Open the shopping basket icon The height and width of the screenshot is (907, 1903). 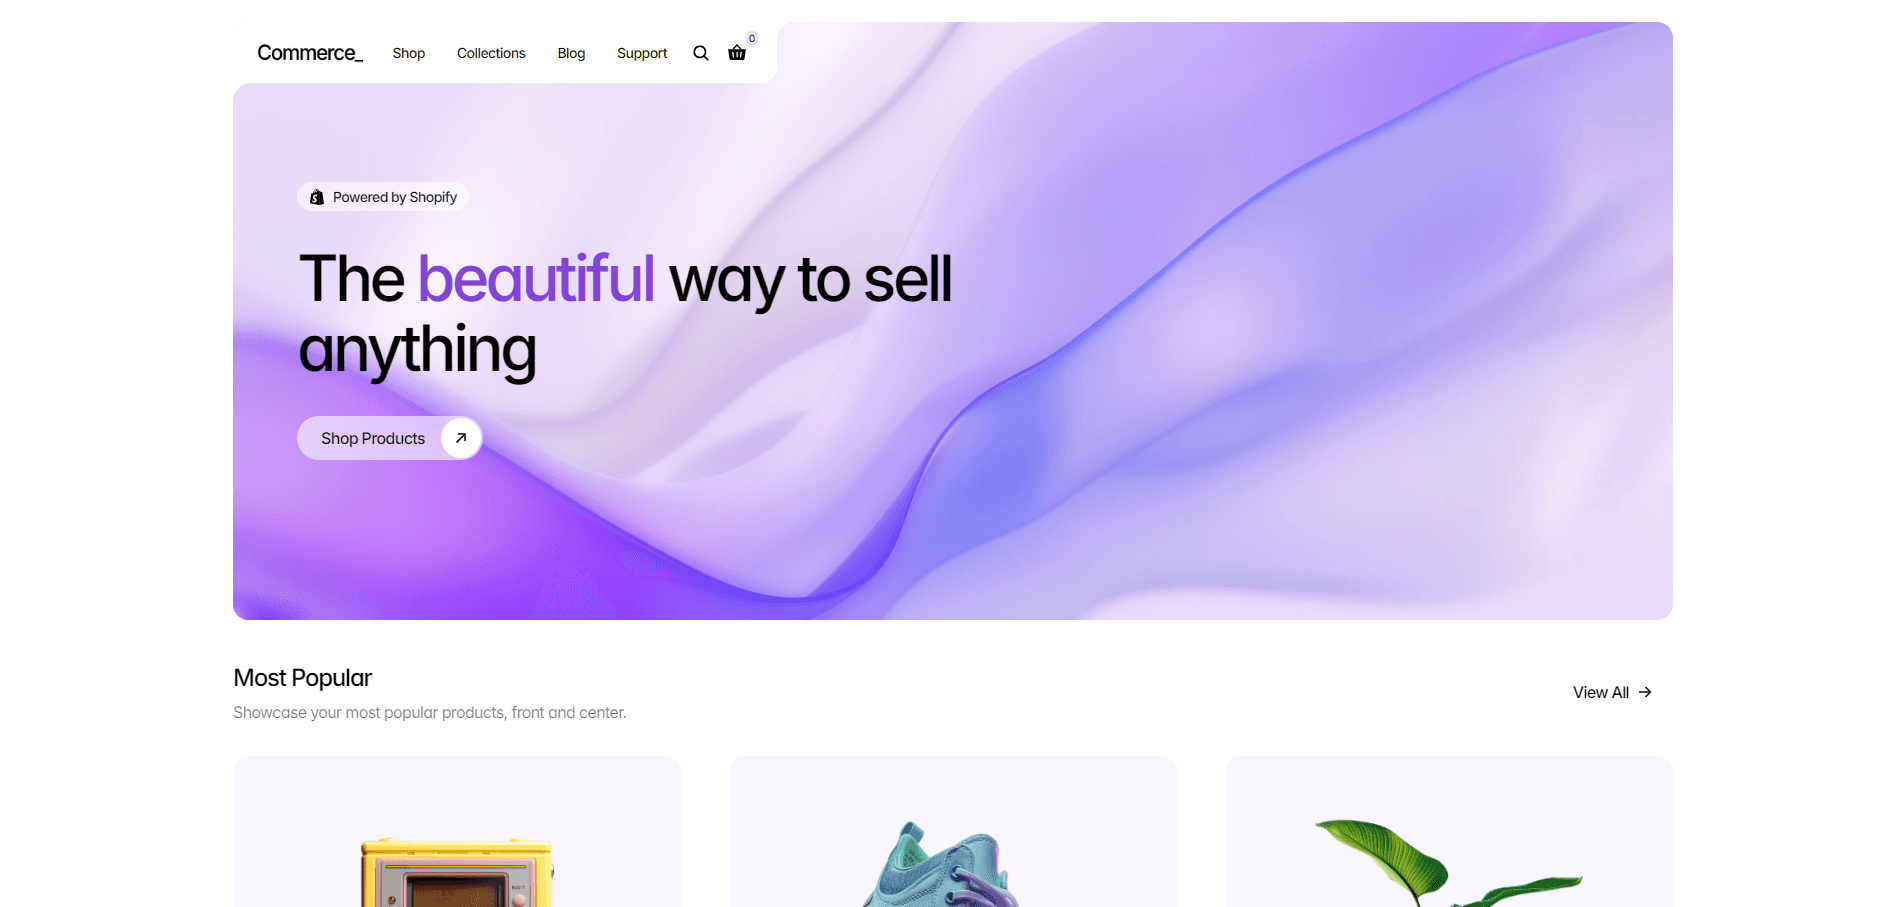coord(737,53)
